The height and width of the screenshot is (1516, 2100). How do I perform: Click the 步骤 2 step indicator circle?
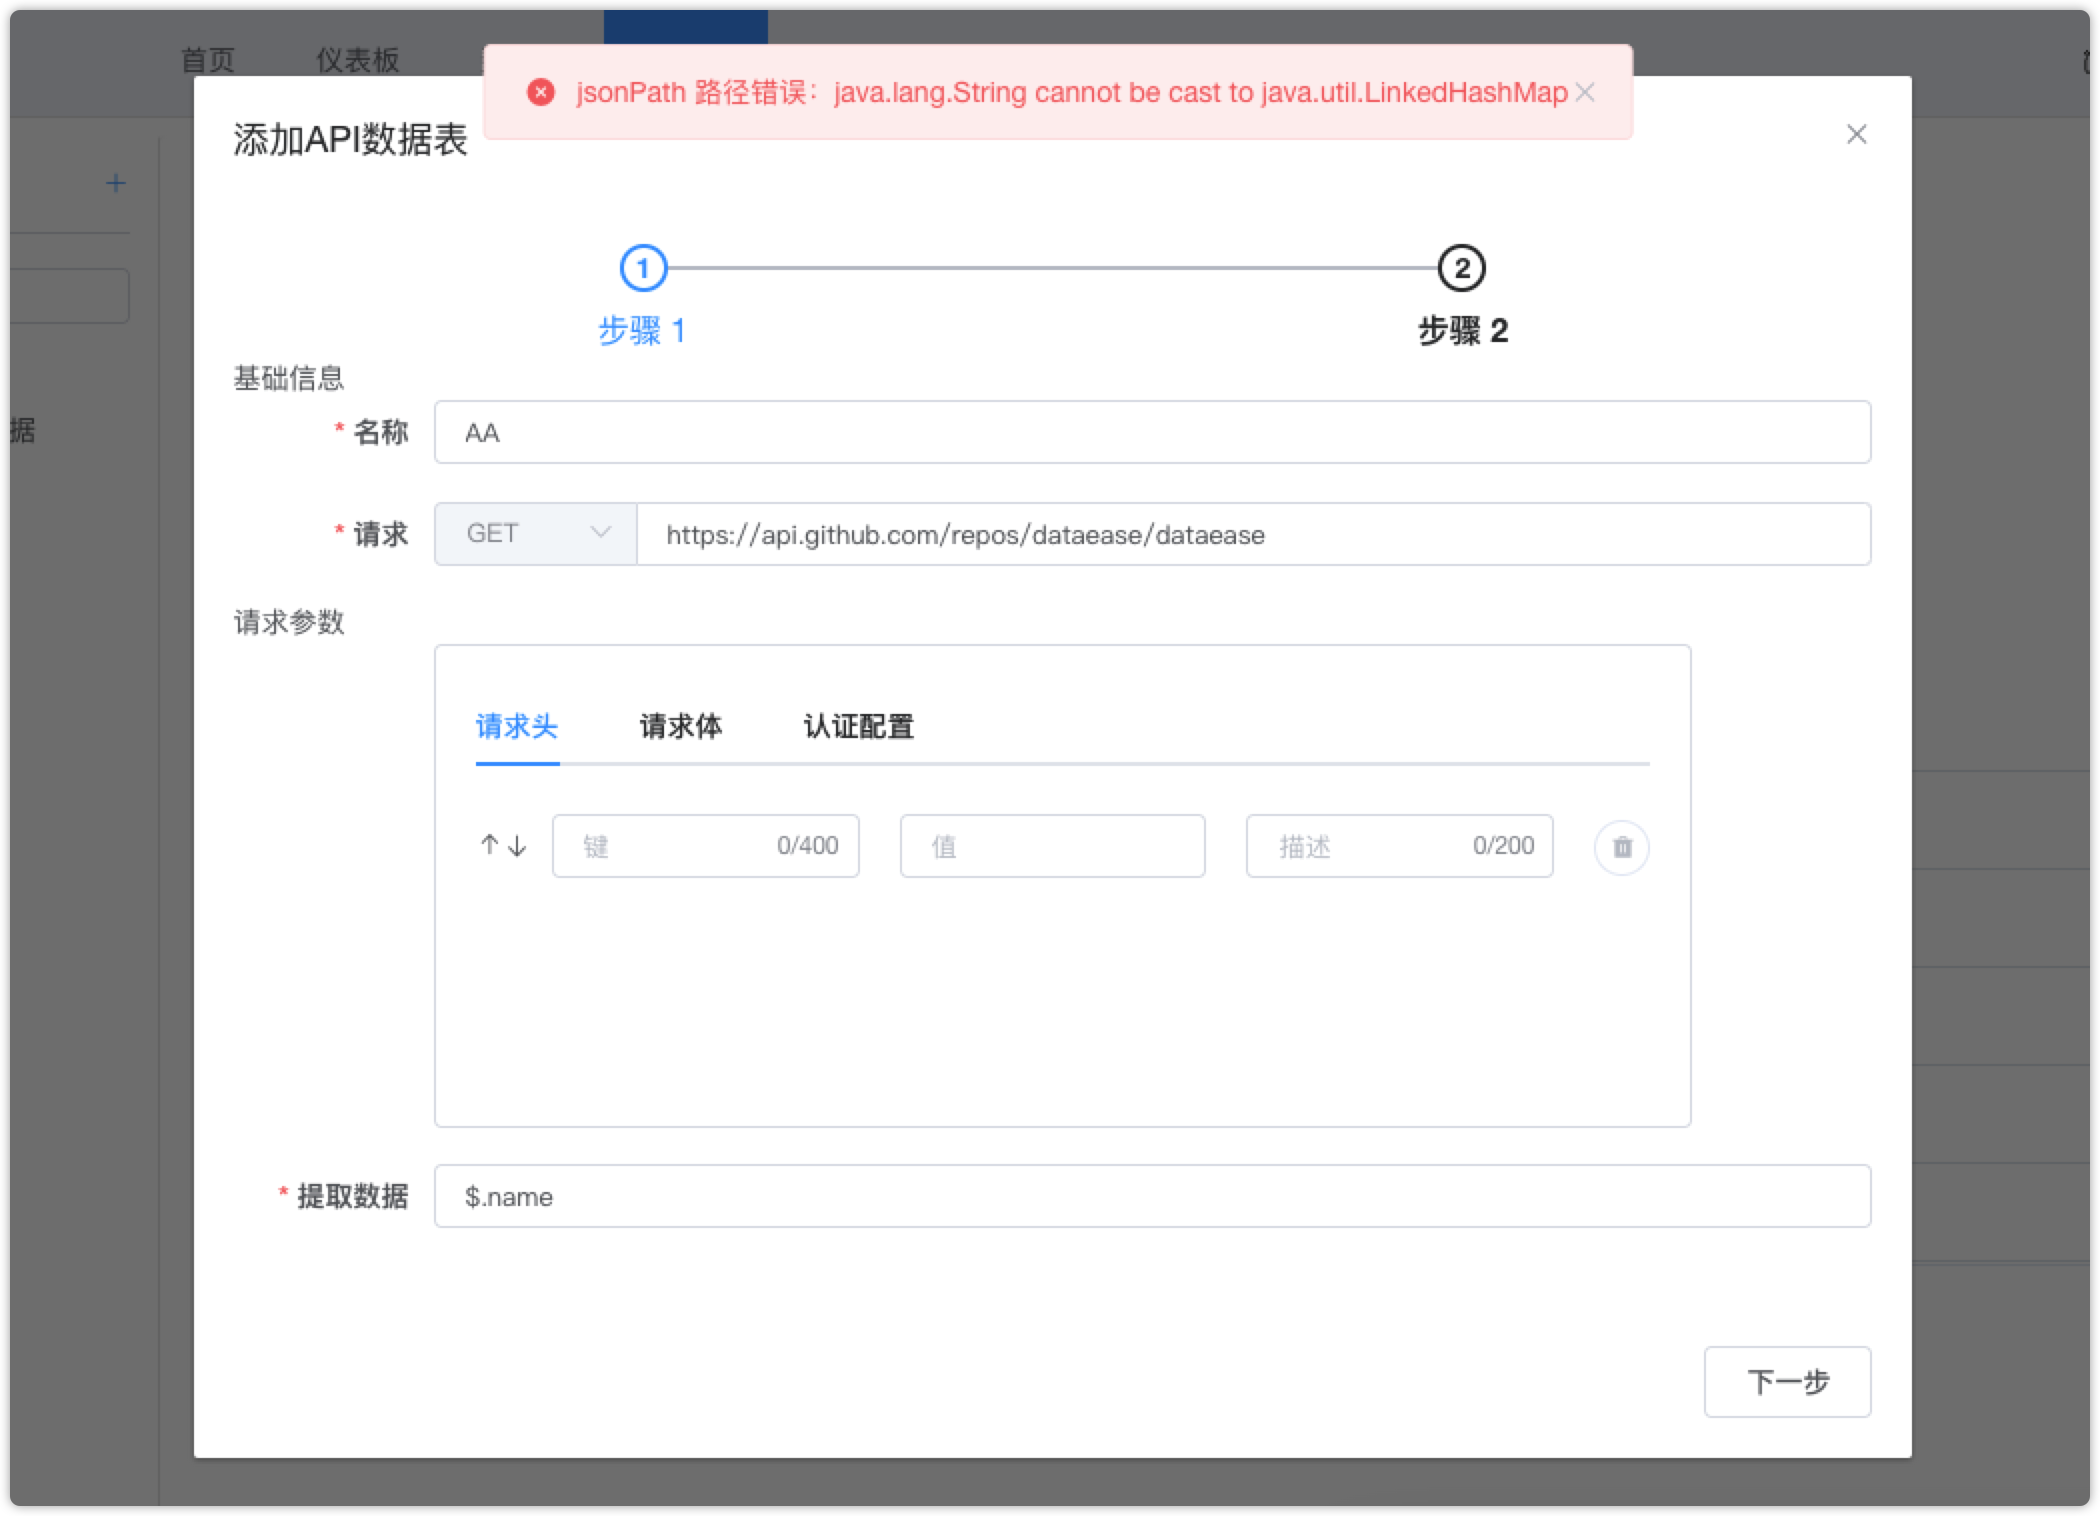coord(1461,268)
